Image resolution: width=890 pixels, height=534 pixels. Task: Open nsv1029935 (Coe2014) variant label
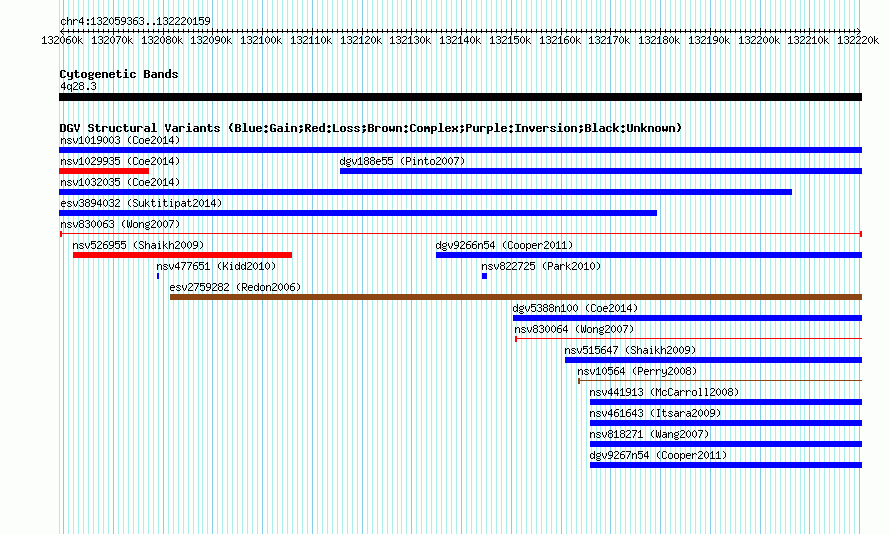pos(120,161)
